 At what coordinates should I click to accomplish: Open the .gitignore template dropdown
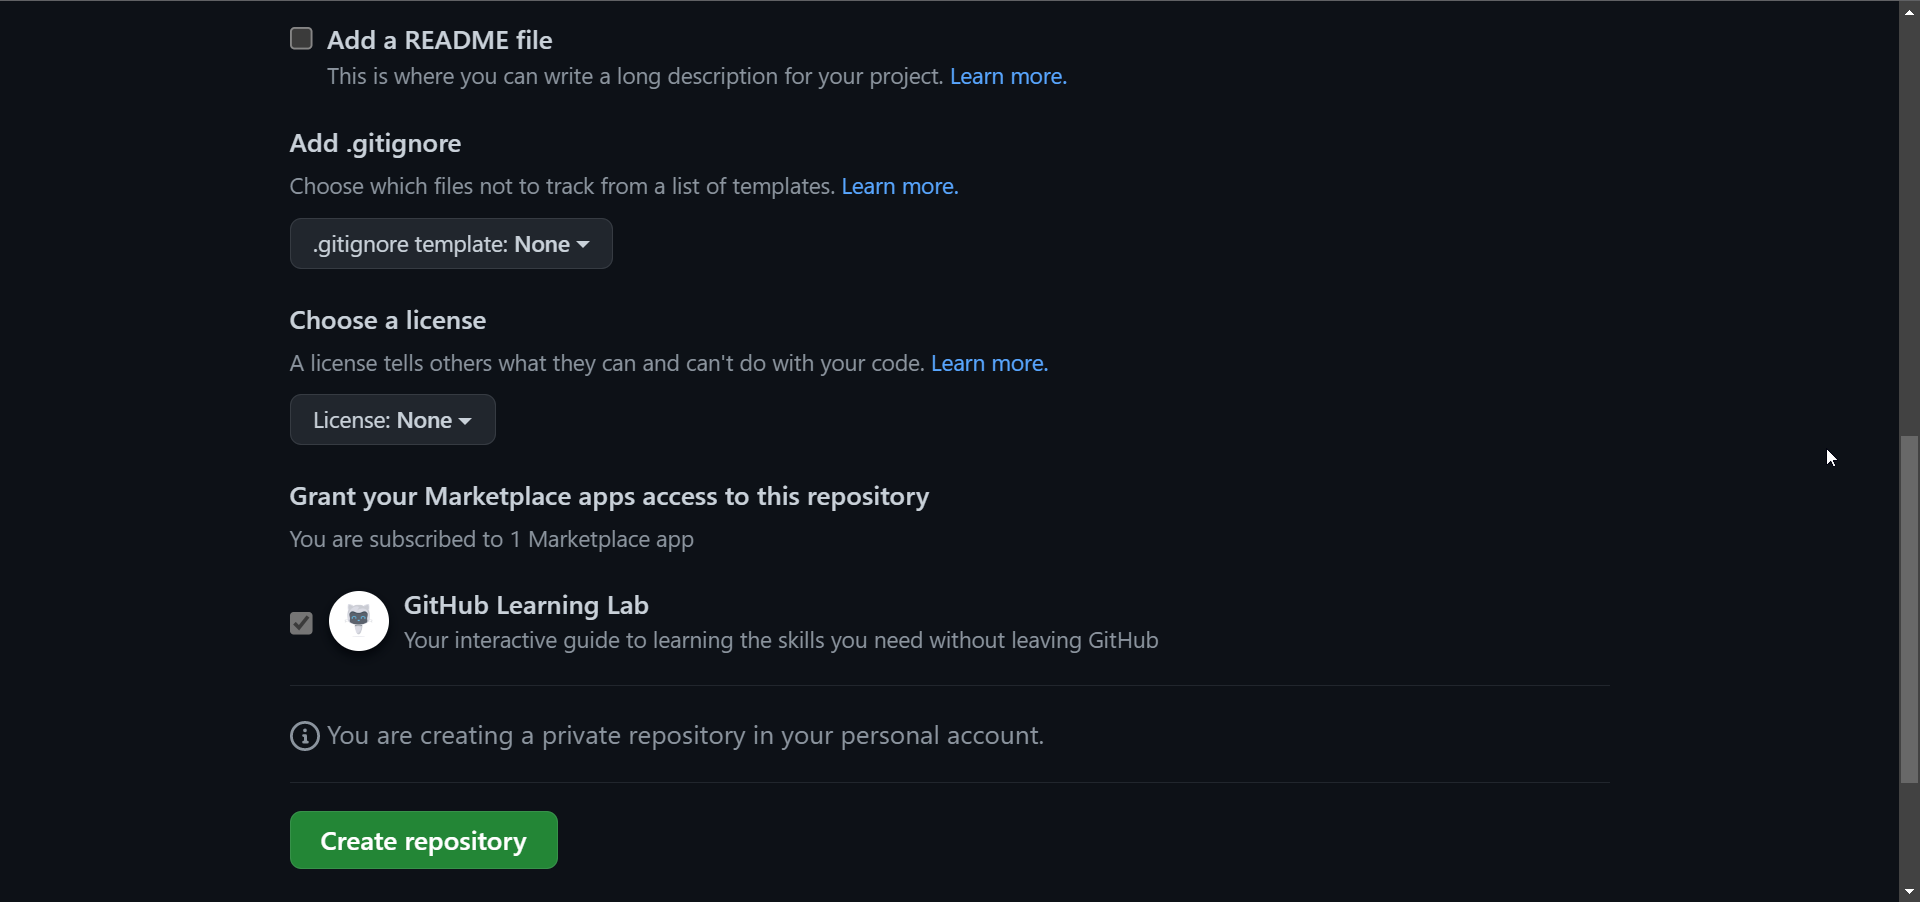tap(451, 244)
